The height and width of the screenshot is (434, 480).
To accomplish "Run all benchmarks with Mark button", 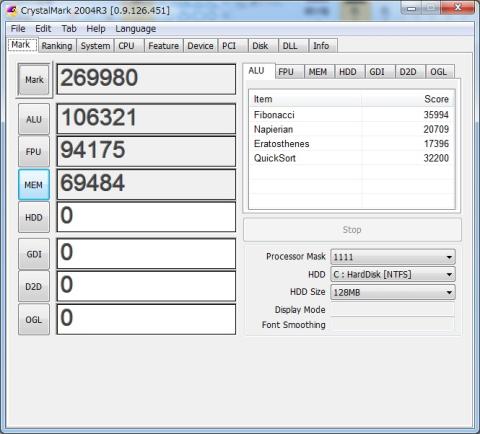I will (34, 80).
